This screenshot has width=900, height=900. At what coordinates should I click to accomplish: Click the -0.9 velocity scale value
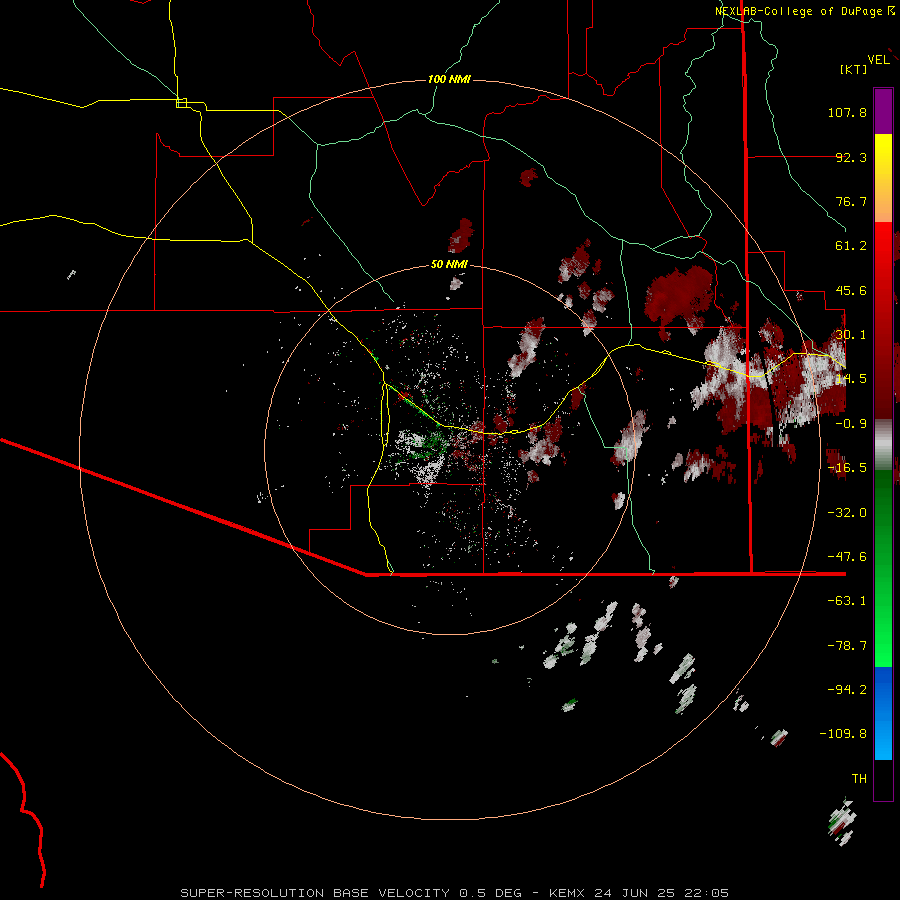coord(851,424)
